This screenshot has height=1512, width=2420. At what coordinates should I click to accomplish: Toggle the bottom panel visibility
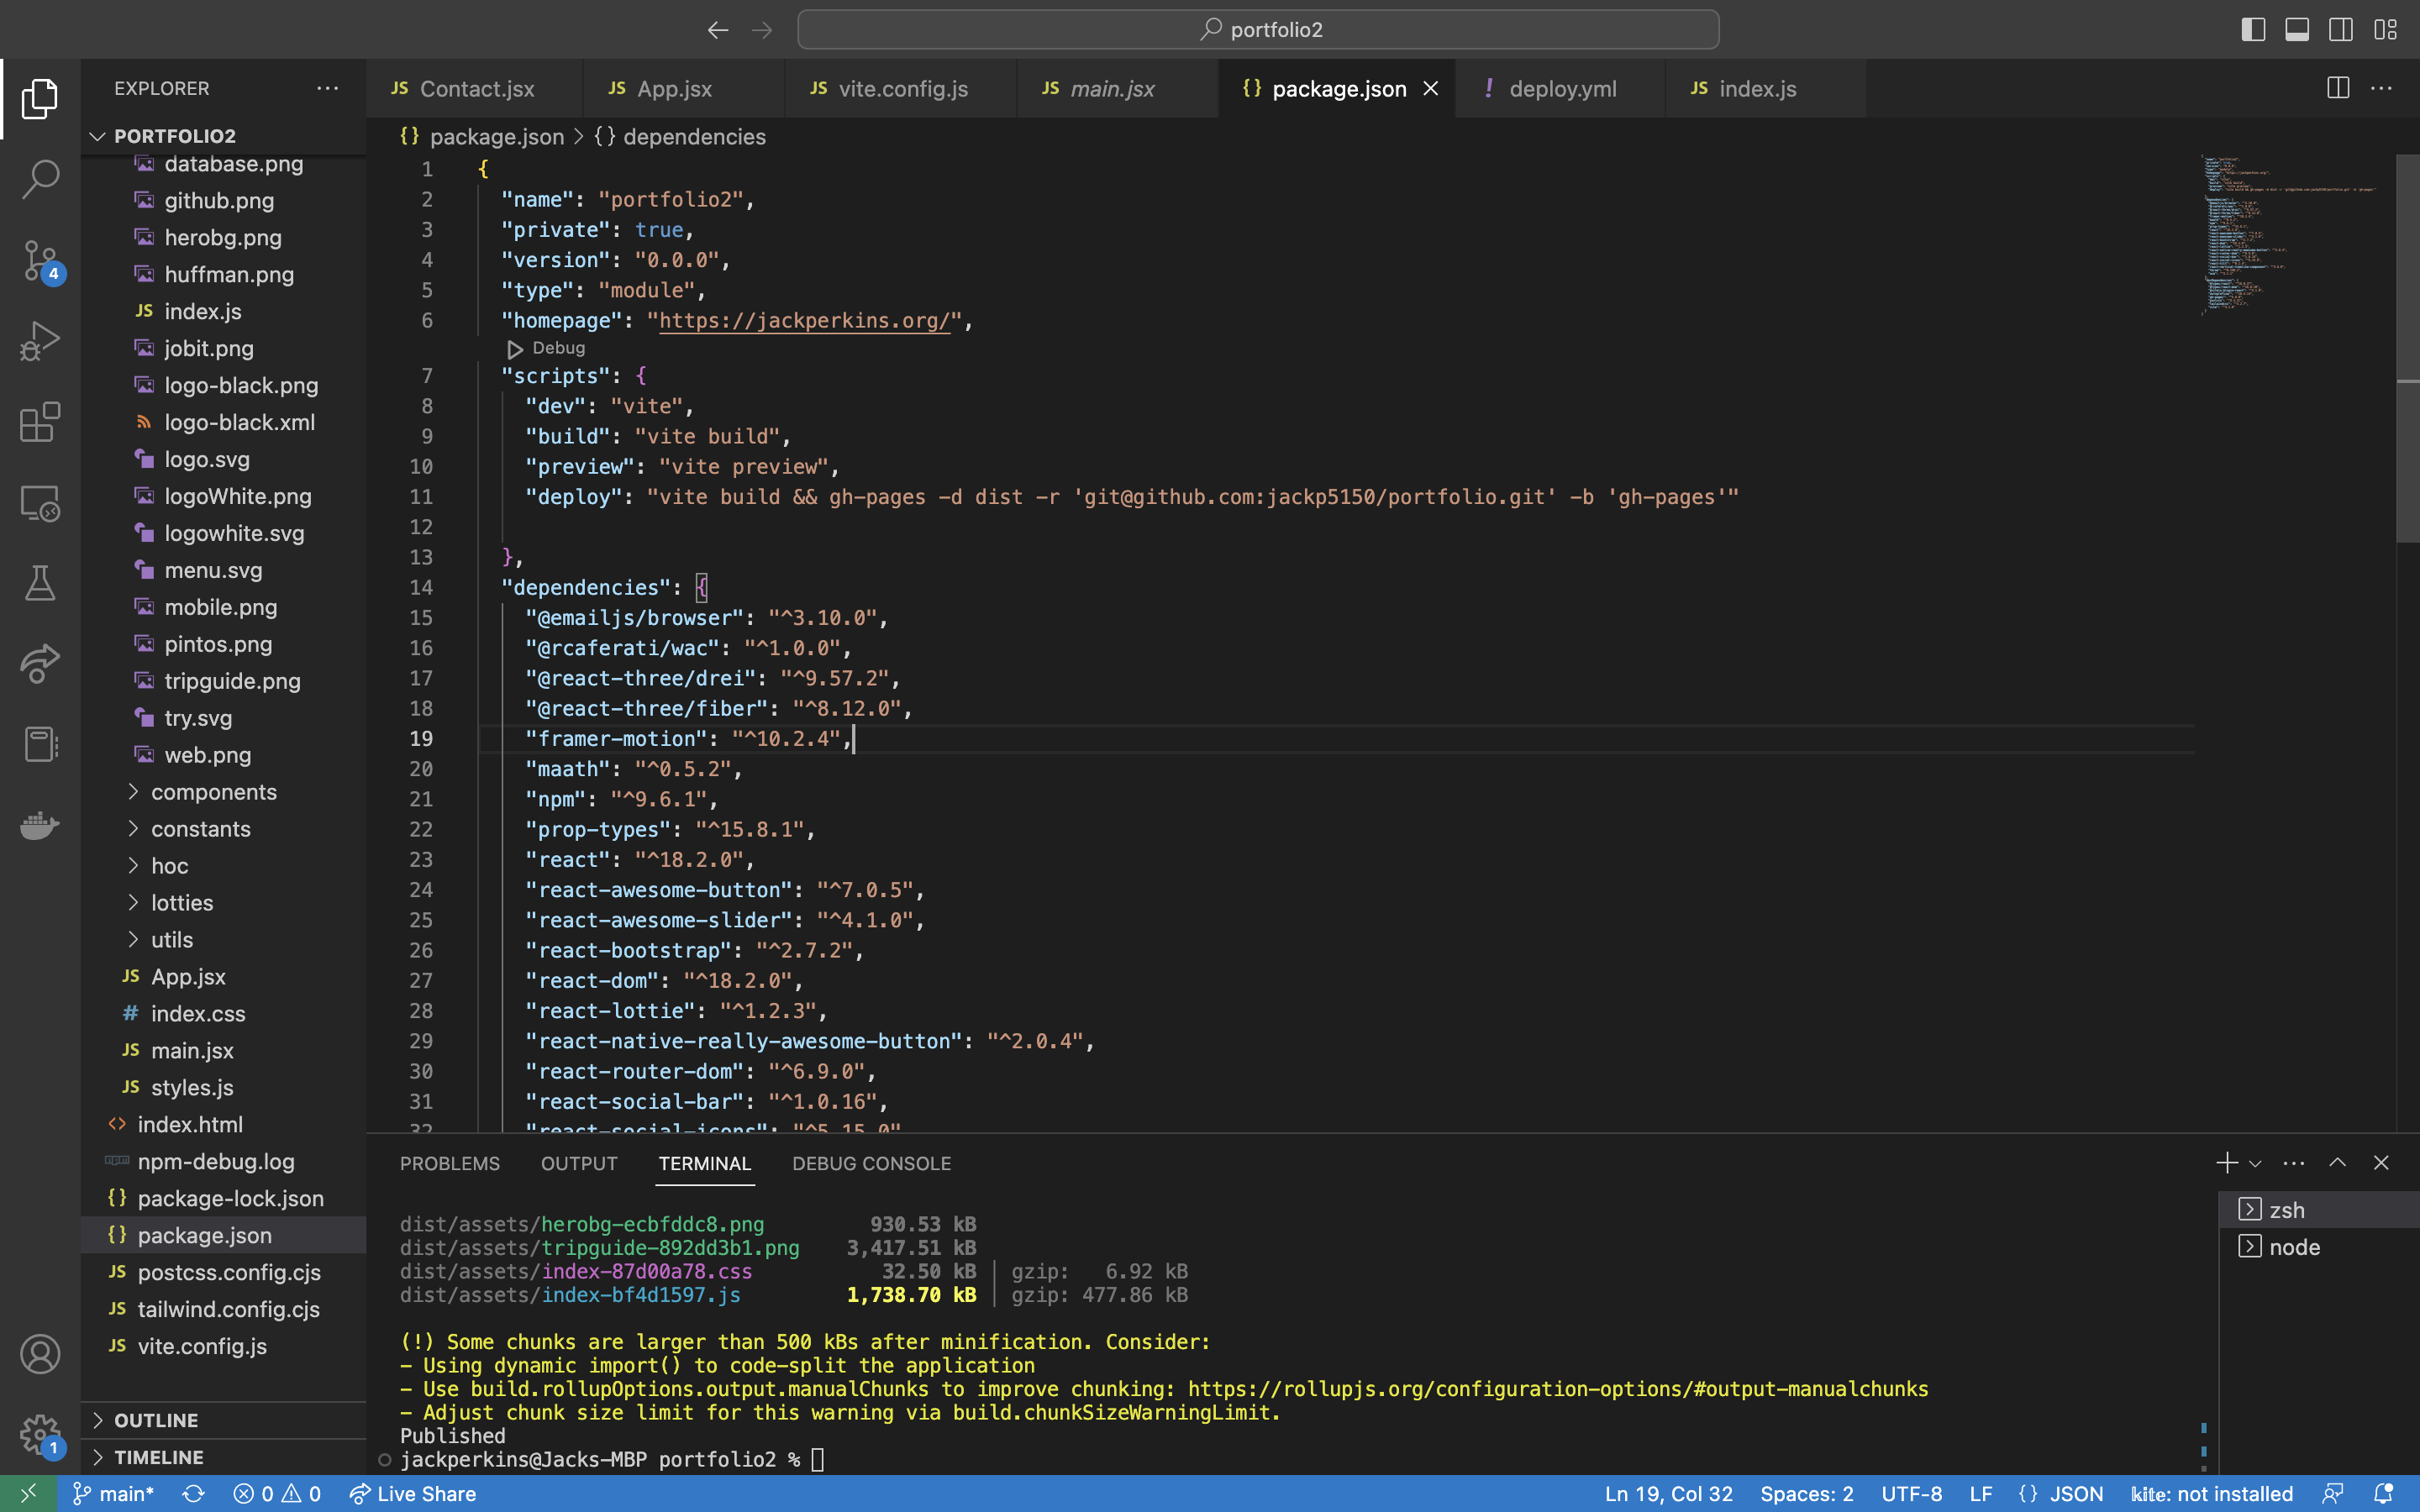point(2298,30)
